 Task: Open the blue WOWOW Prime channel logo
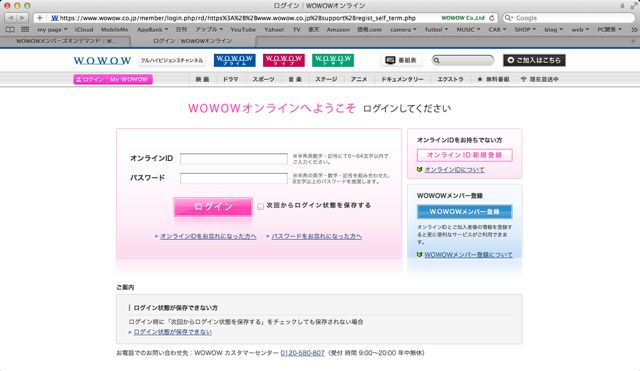(235, 60)
